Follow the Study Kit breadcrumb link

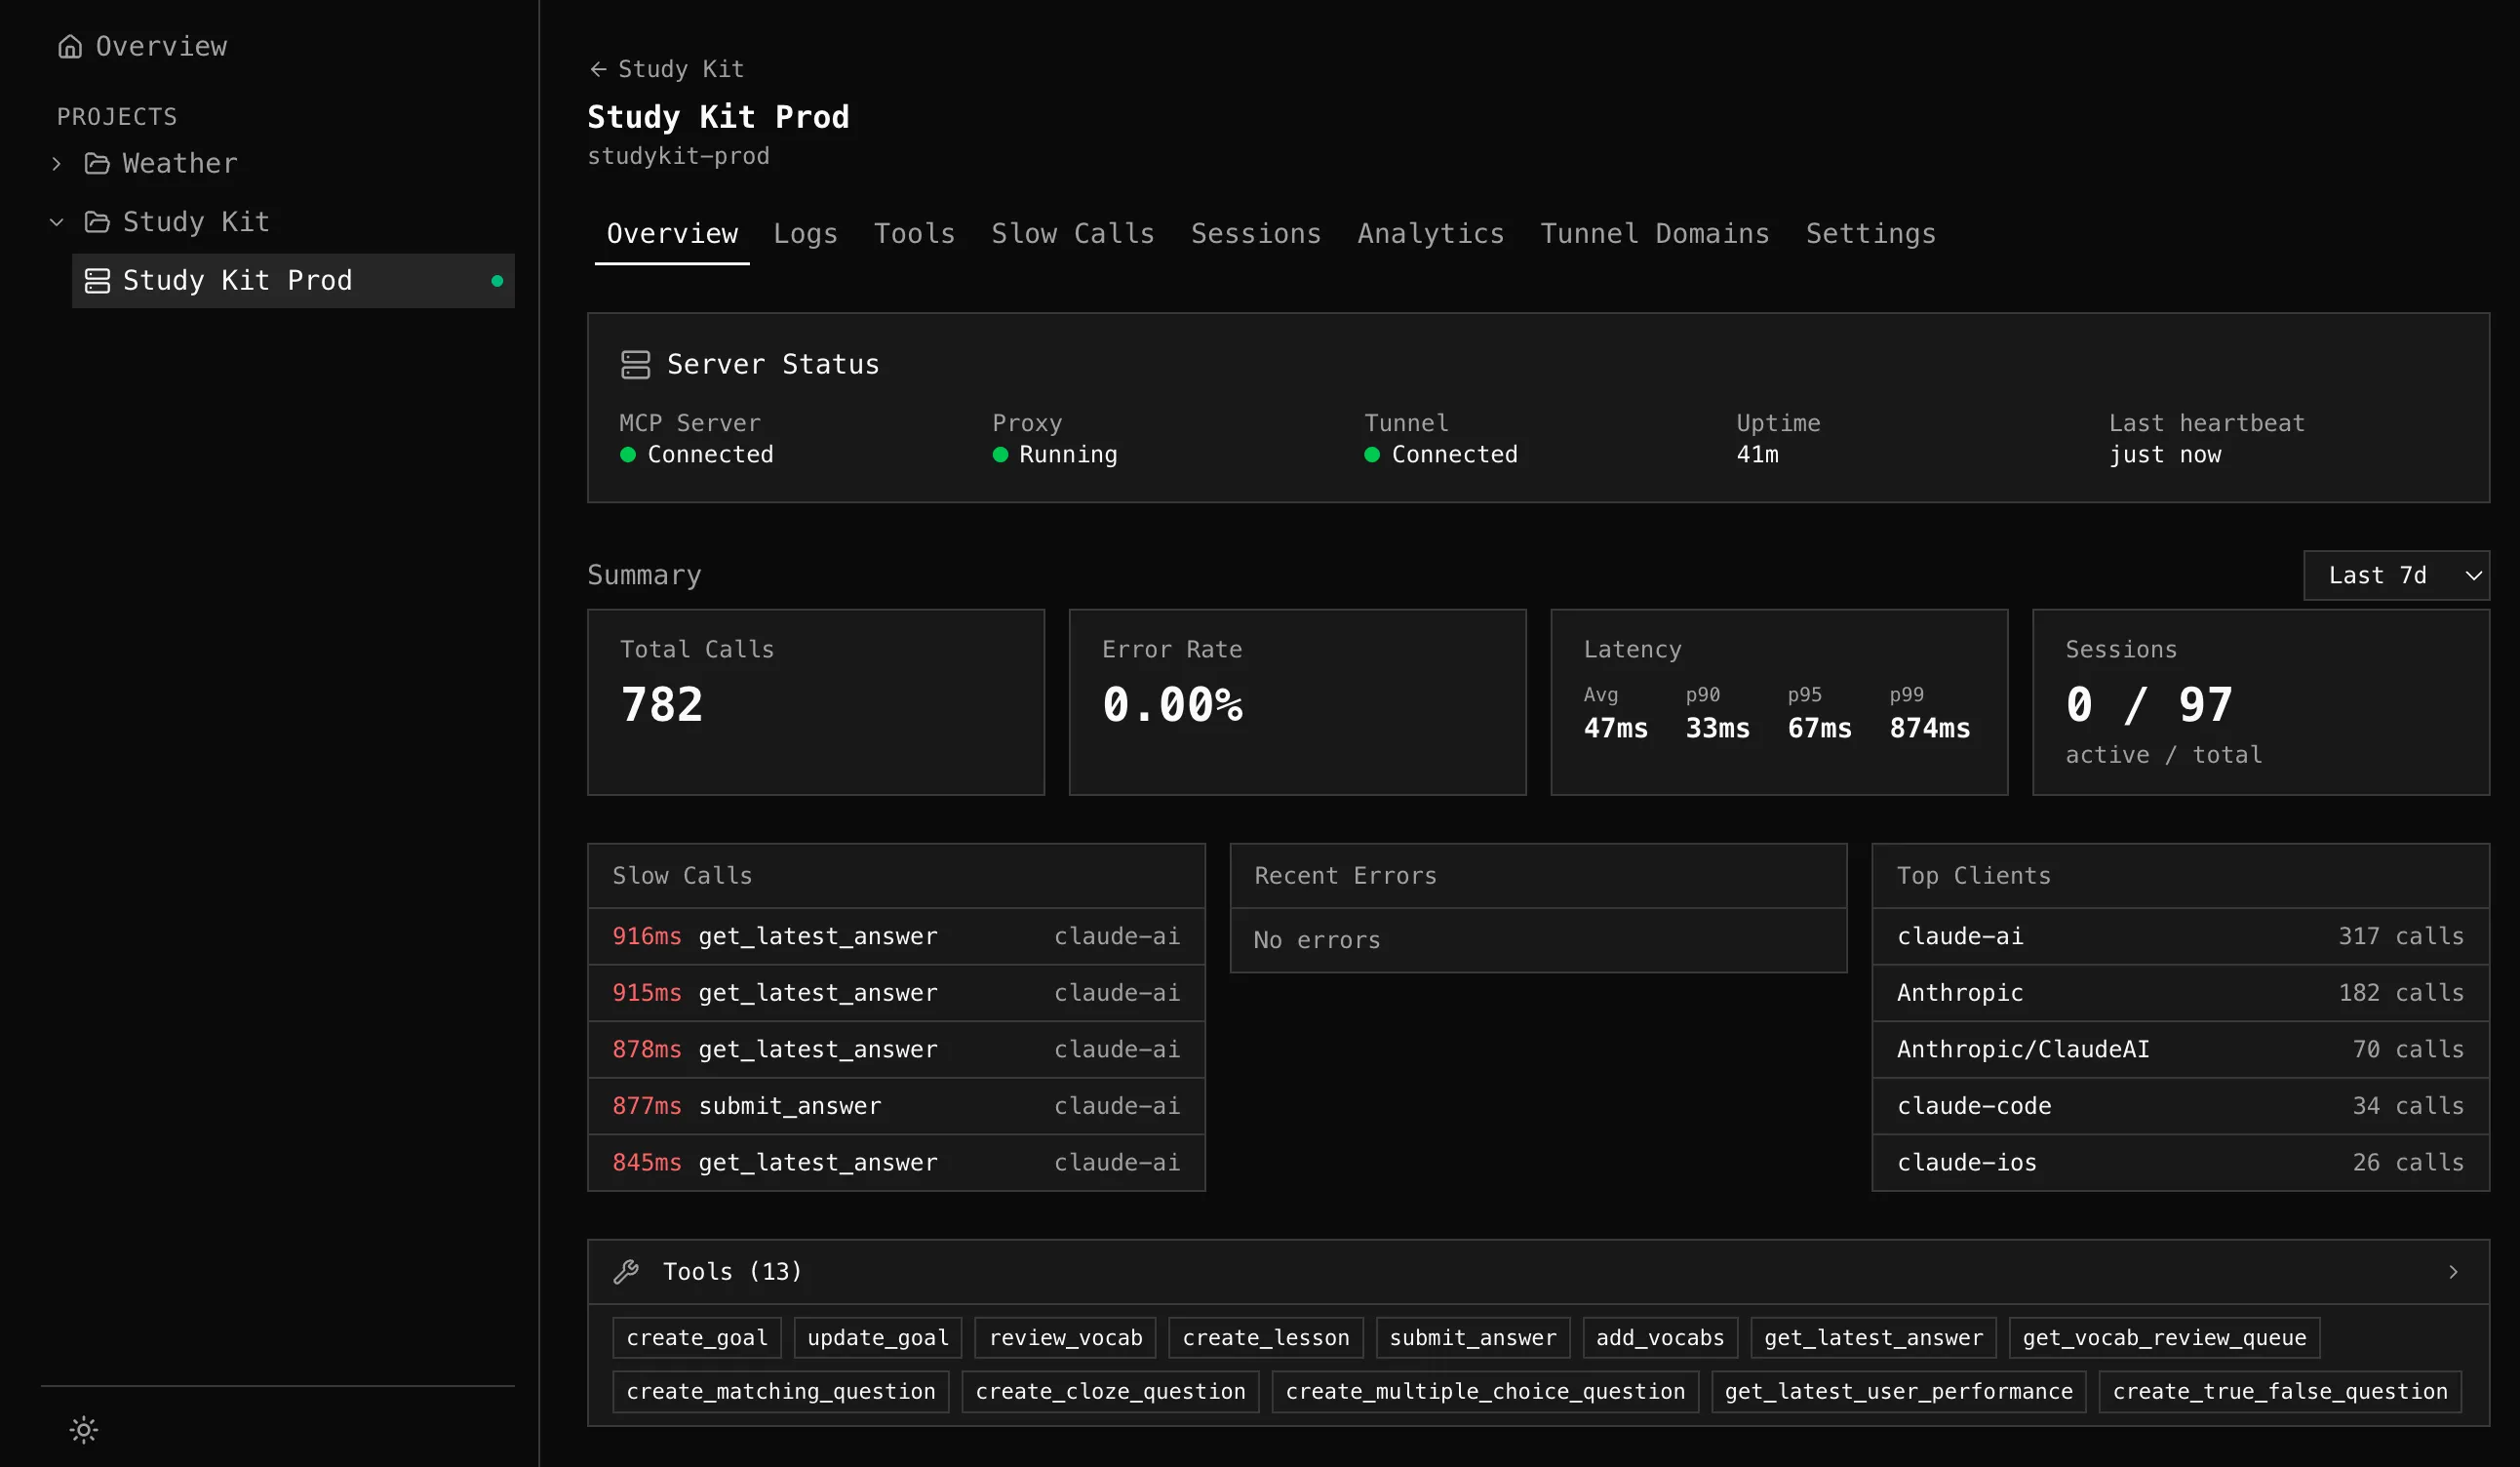(680, 69)
